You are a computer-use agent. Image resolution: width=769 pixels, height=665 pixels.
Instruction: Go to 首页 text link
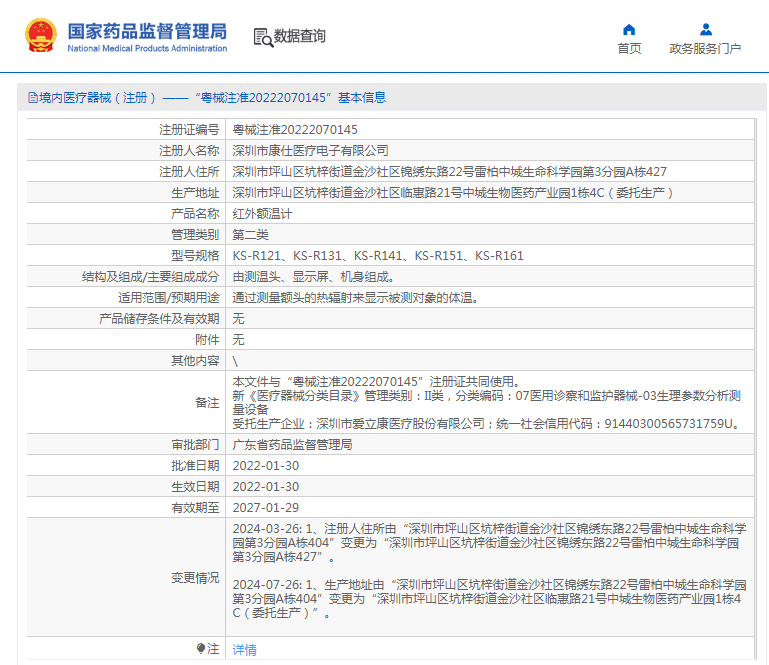tap(629, 49)
